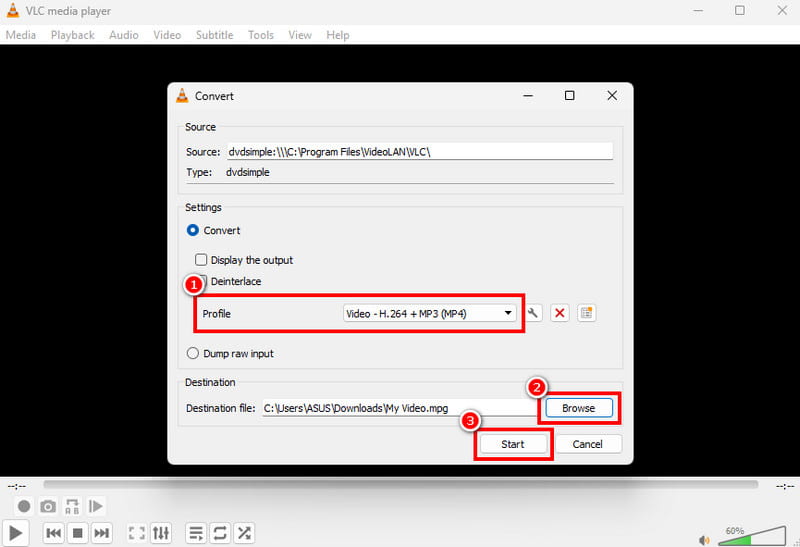This screenshot has width=800, height=547.
Task: Select Dump raw input radio button
Action: pyautogui.click(x=192, y=353)
